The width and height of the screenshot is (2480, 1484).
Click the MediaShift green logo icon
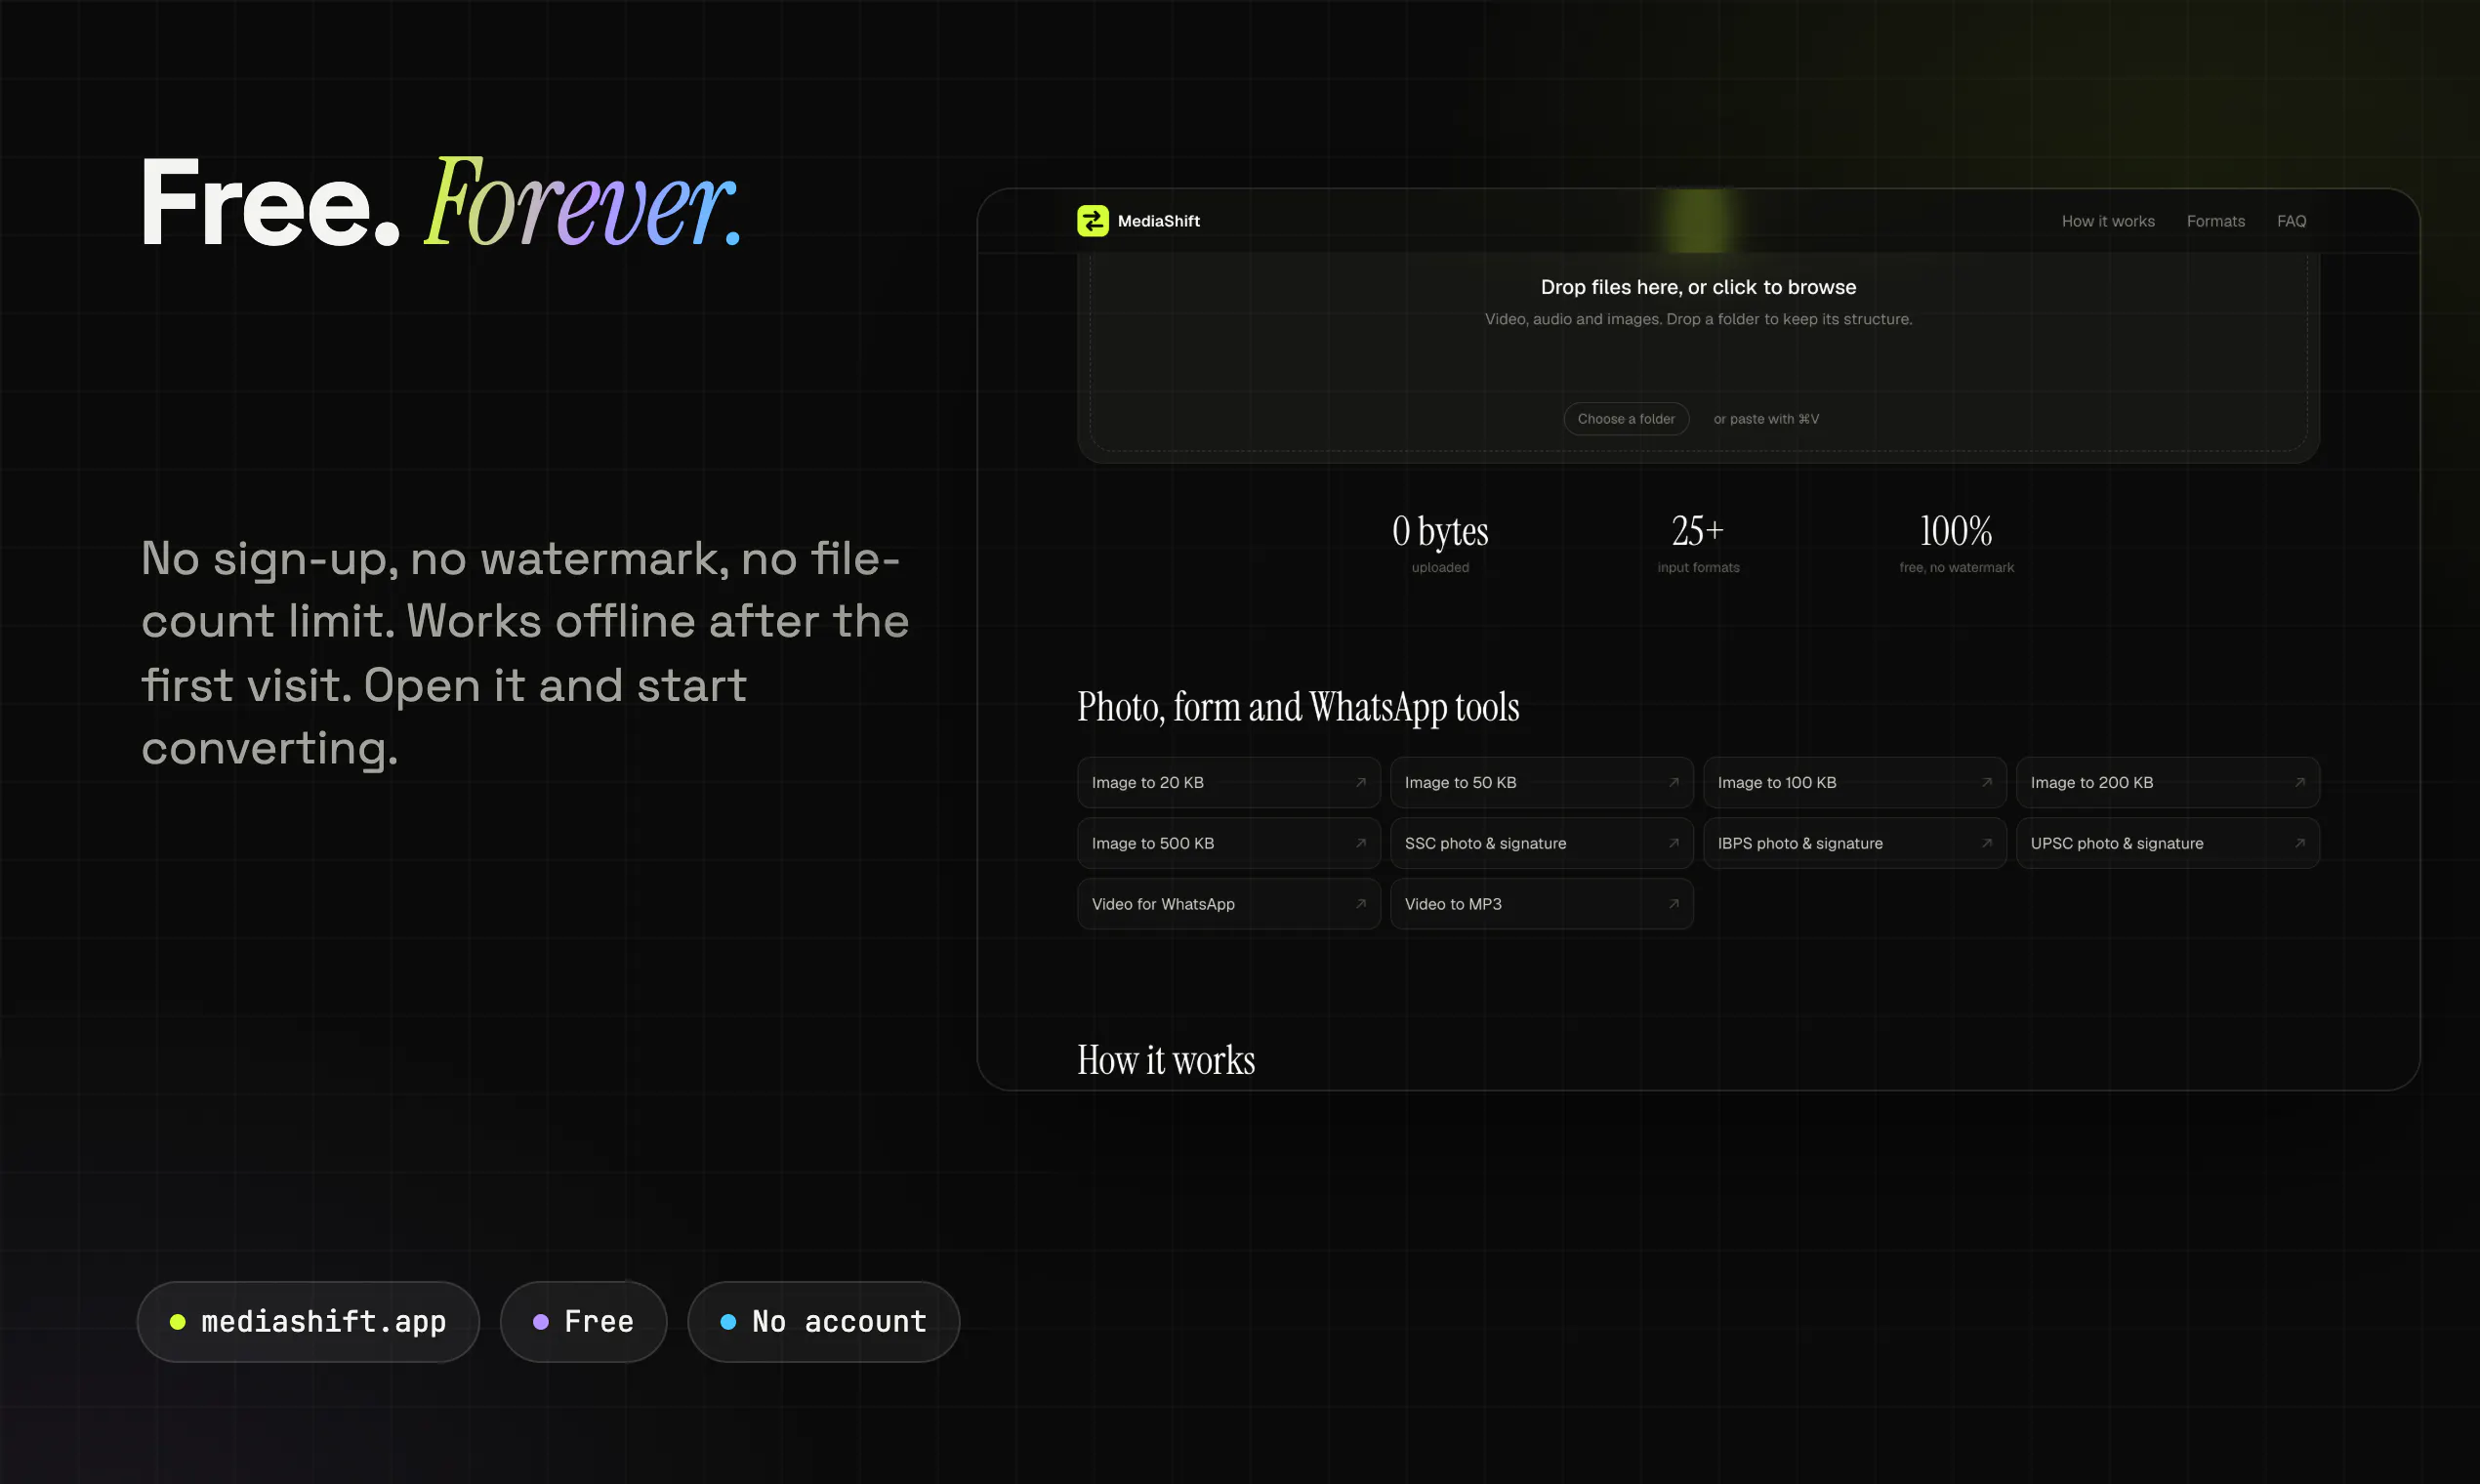point(1092,221)
